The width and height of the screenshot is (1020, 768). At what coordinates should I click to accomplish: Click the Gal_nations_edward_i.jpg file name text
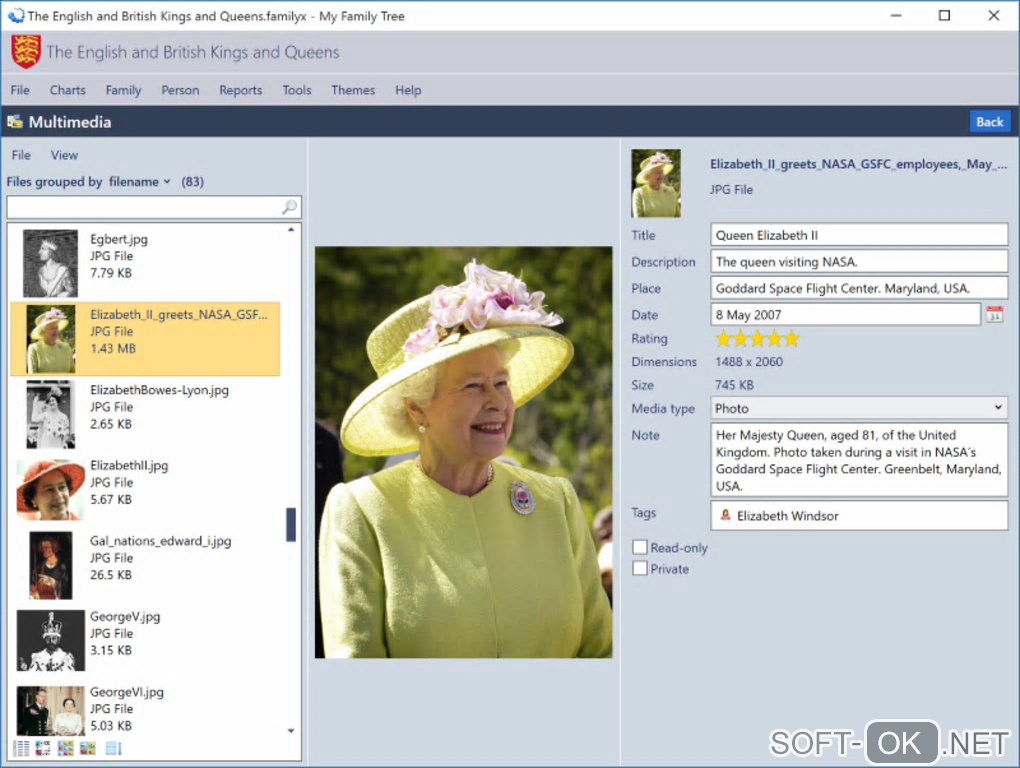click(x=161, y=541)
